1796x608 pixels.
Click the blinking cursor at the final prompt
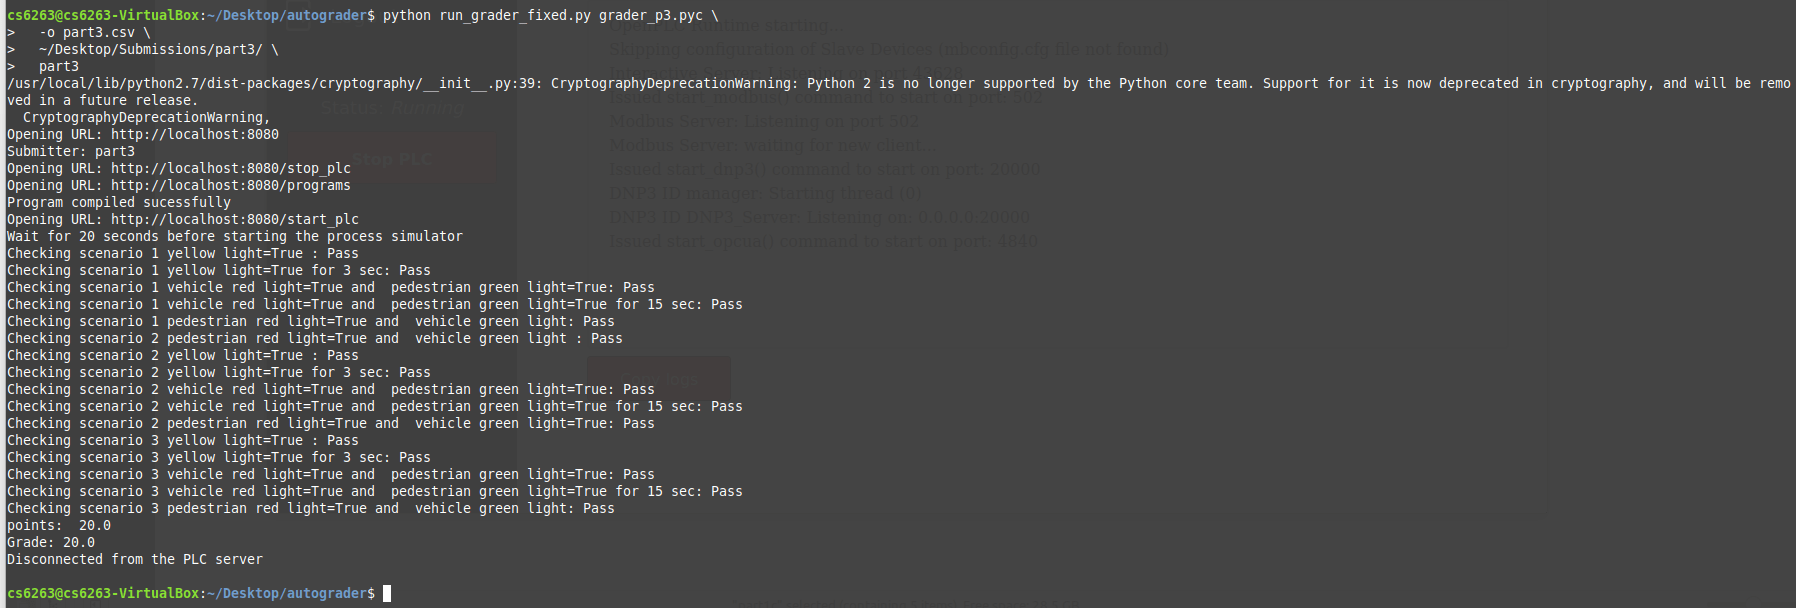387,594
